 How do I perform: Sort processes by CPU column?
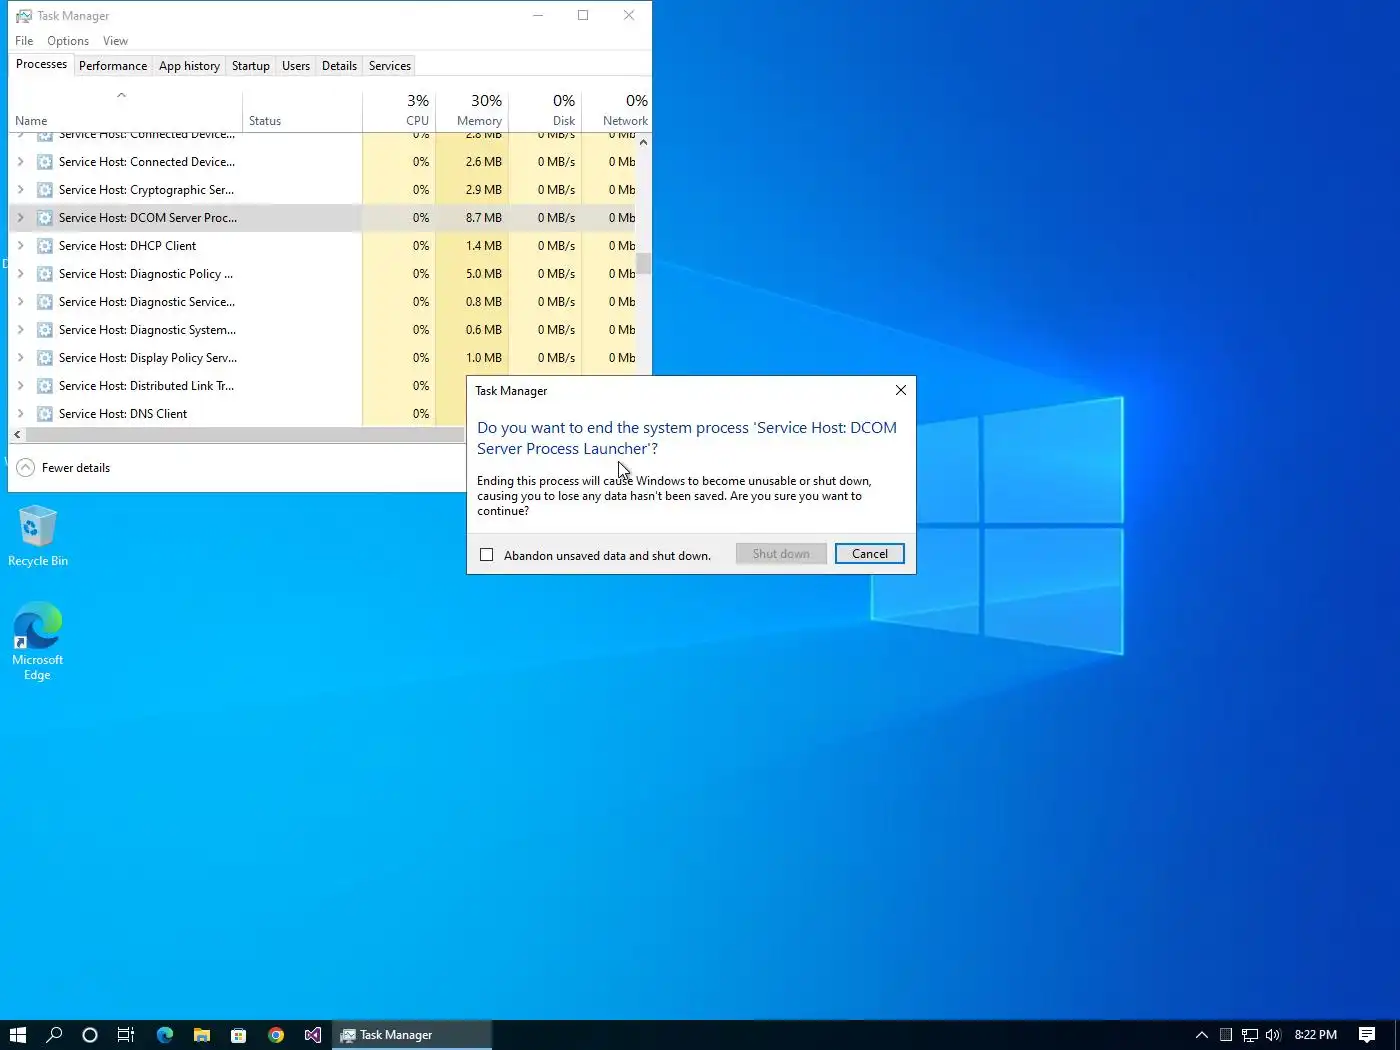point(399,110)
